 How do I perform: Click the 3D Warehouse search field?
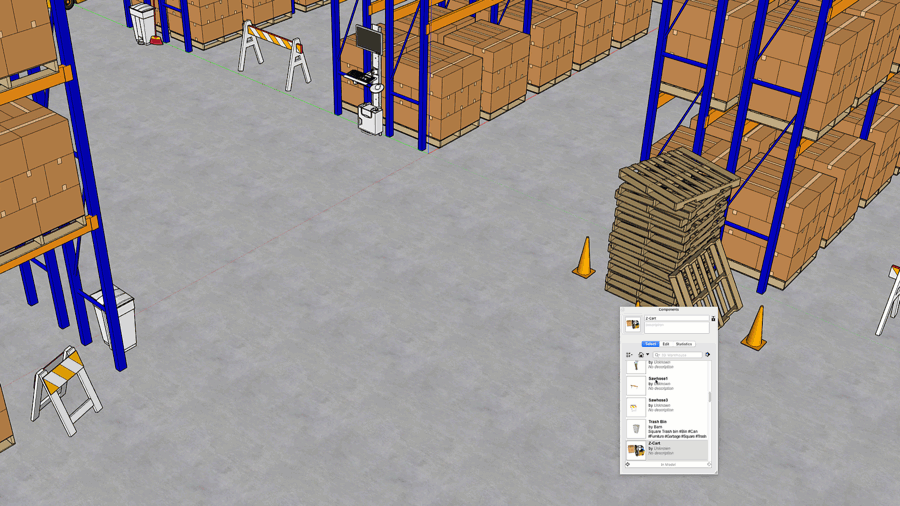pos(679,355)
